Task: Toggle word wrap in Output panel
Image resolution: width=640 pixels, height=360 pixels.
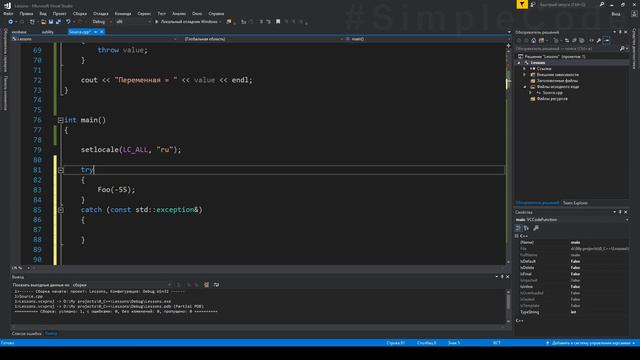Action: pos(216,285)
